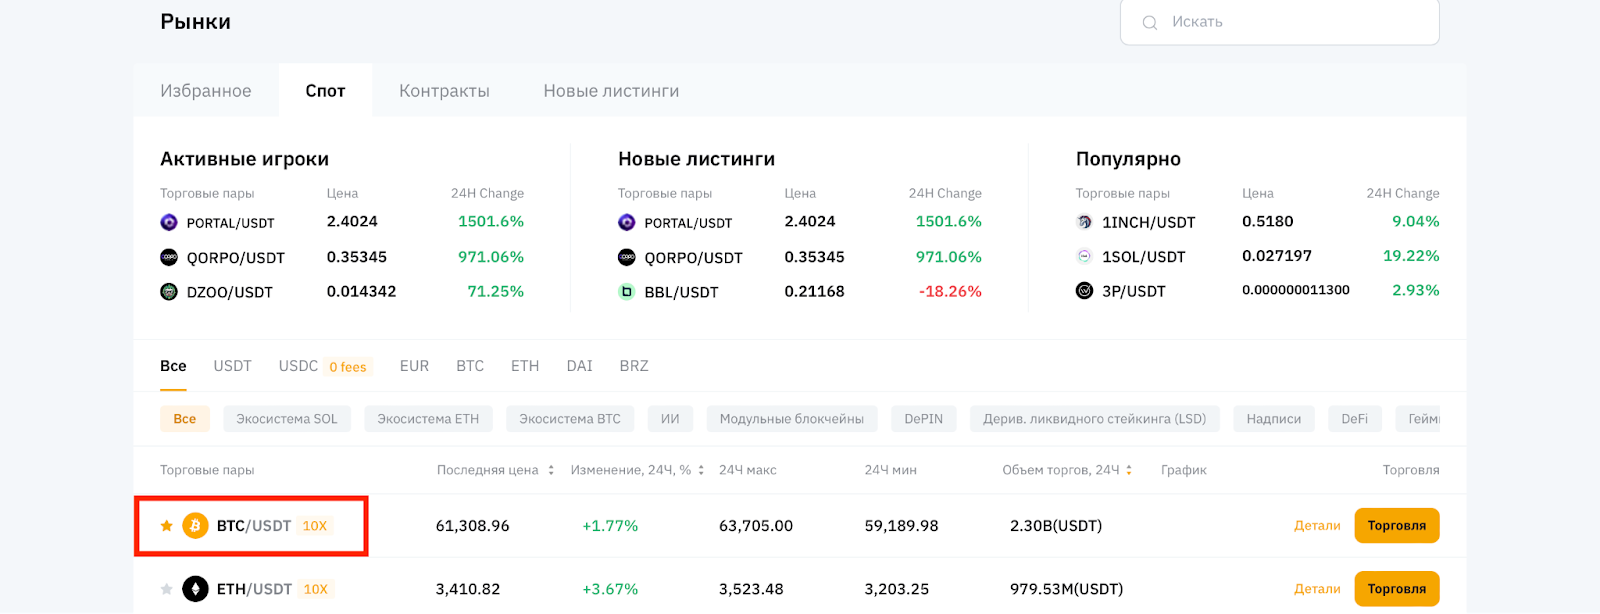Open Детали link for ETH/USDT
This screenshot has height=614, width=1600.
pyautogui.click(x=1317, y=589)
